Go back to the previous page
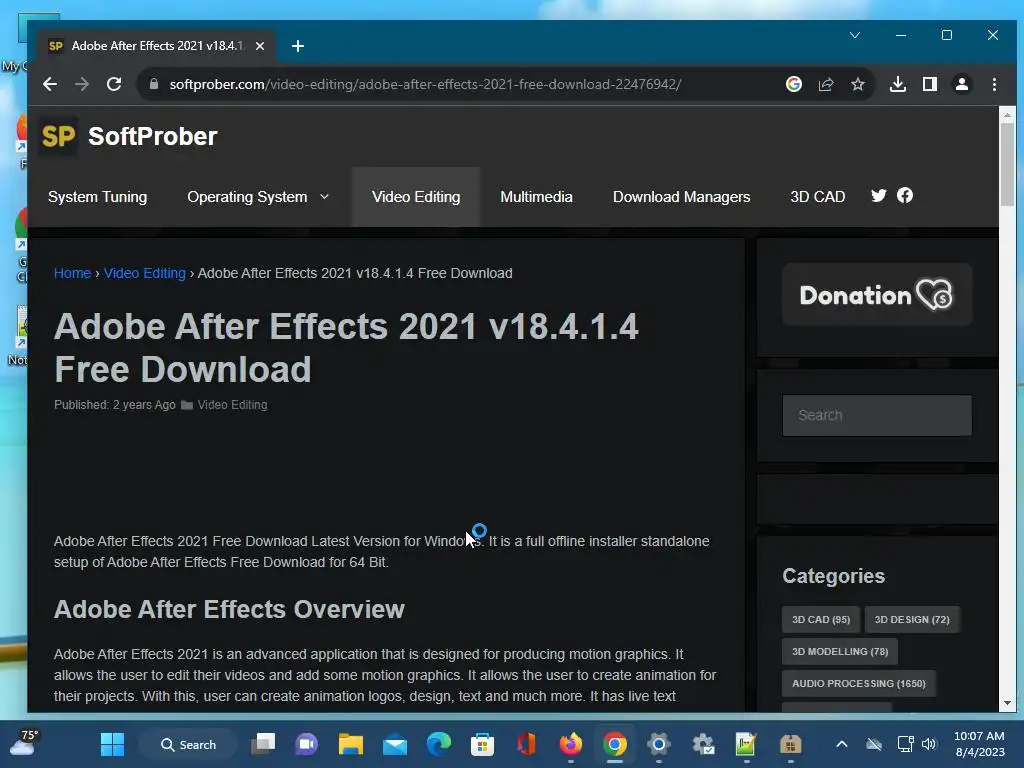 pos(50,84)
